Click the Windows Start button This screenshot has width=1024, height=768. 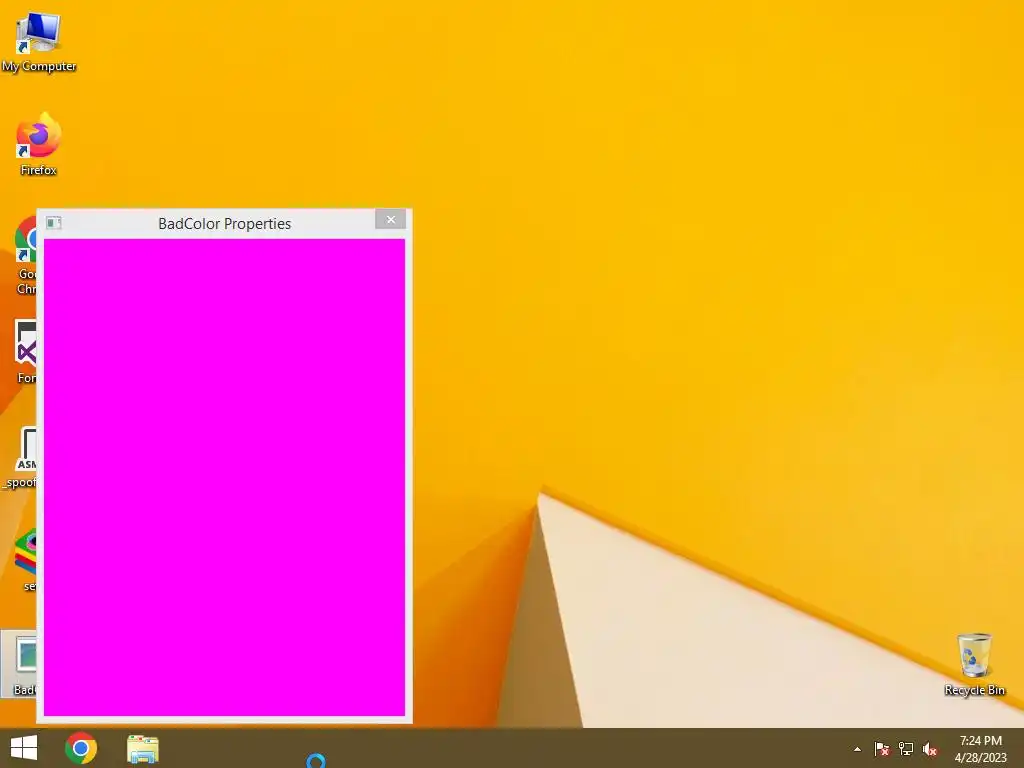coord(24,748)
